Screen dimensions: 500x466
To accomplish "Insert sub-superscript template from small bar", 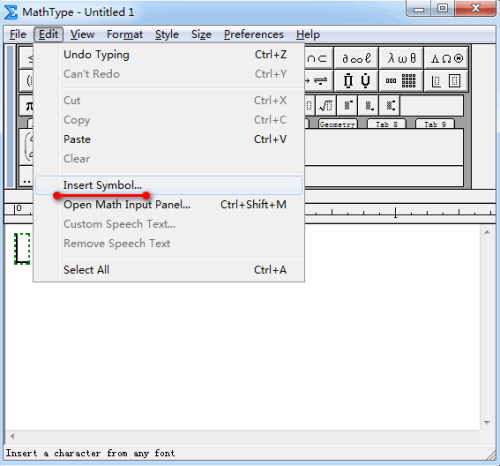I will coord(390,106).
